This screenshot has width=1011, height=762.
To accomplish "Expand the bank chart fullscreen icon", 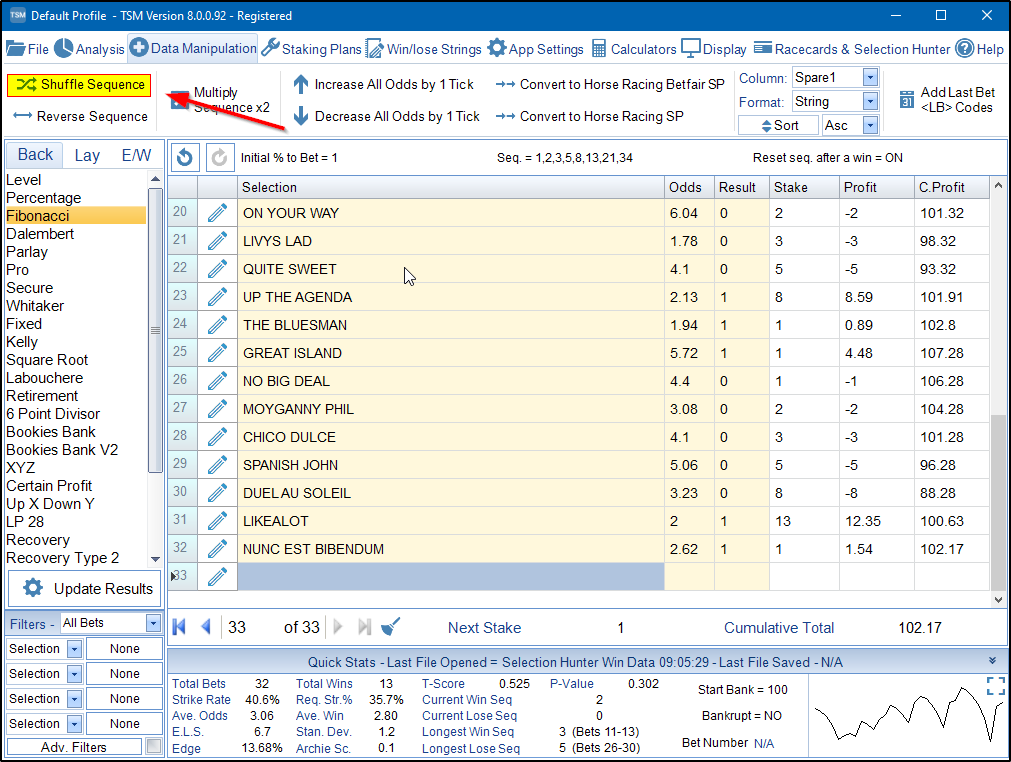I will click(x=995, y=685).
